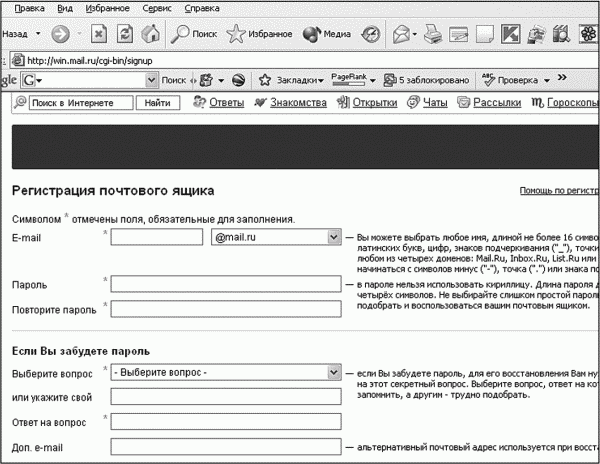Viewport: 600px width, 464px height.
Task: Click Проверка spell check button
Action: coord(510,80)
